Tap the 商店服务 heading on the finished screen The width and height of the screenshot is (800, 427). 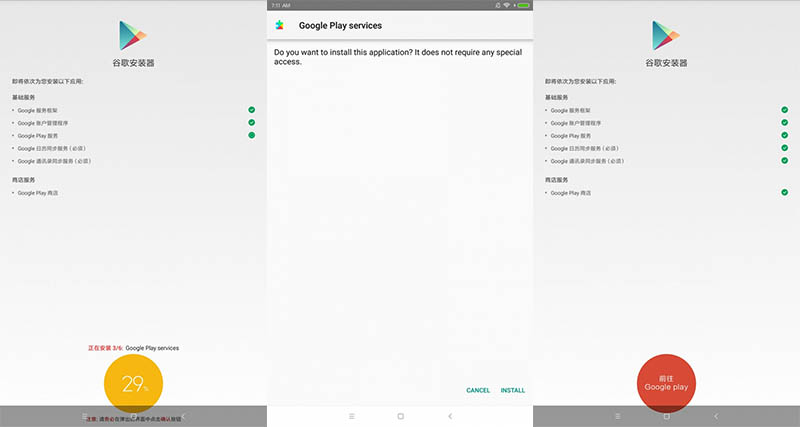point(556,180)
